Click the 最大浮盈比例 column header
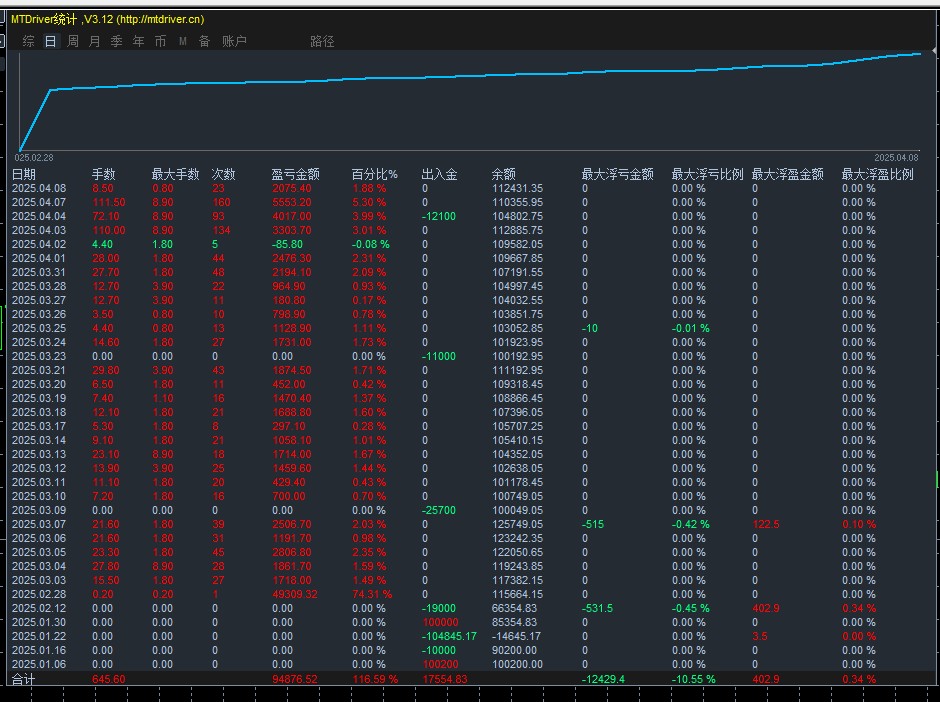This screenshot has width=940, height=702. pyautogui.click(x=878, y=174)
